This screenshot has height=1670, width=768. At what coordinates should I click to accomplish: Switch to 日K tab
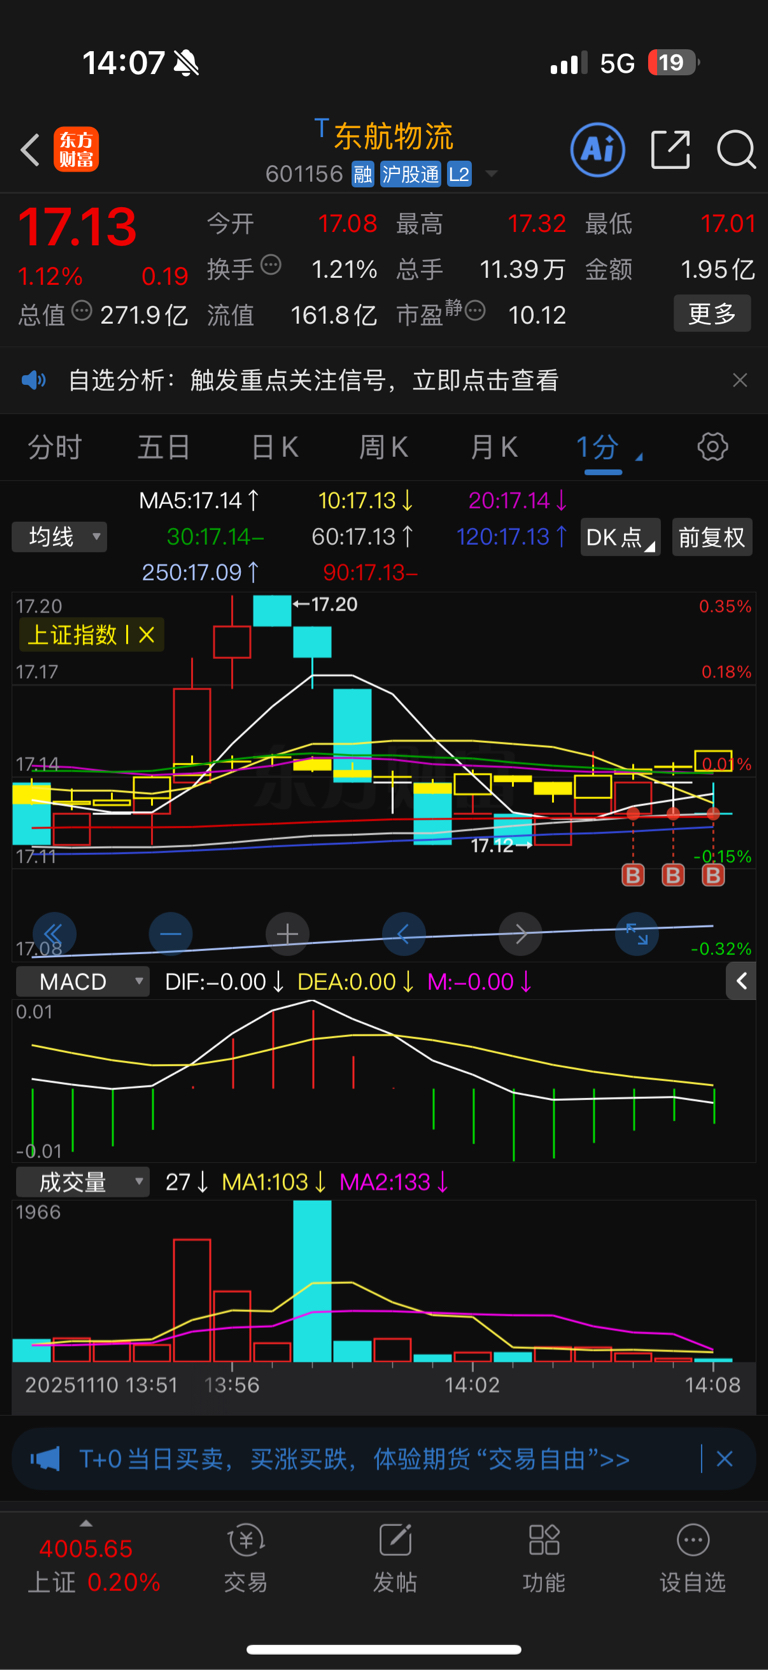click(x=275, y=447)
